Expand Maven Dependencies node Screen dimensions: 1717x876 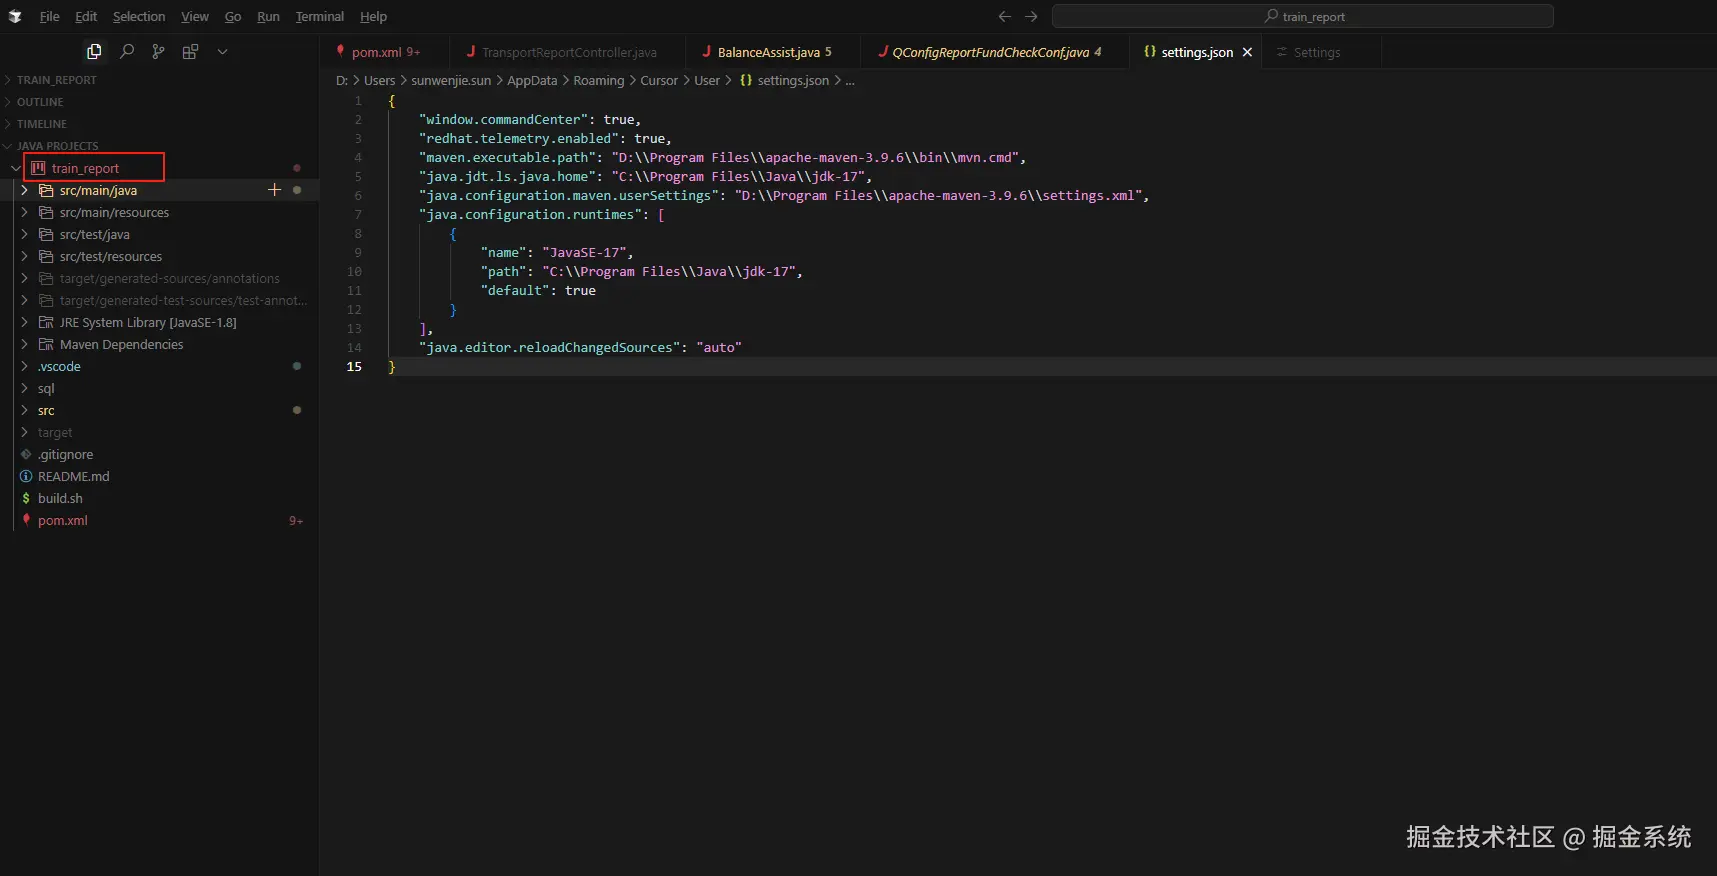(24, 344)
